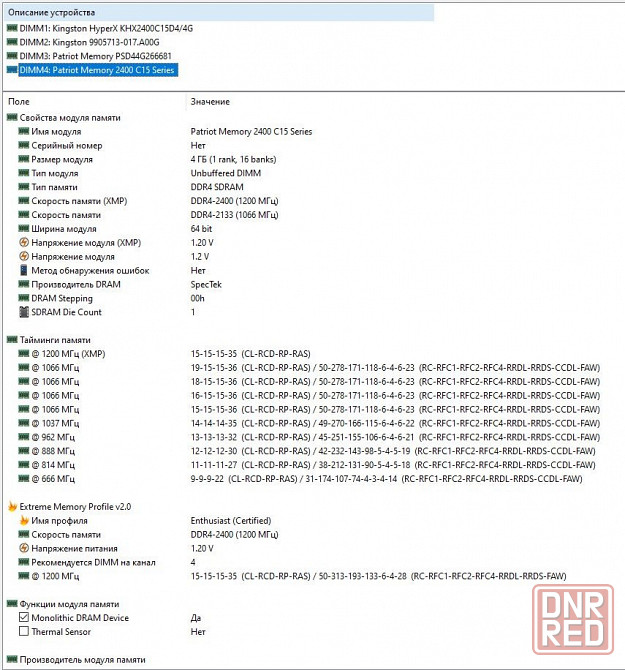This screenshot has width=625, height=670.
Task: Select the 1066 МГц row with 19-15-15-36 timings
Action: click(309, 367)
